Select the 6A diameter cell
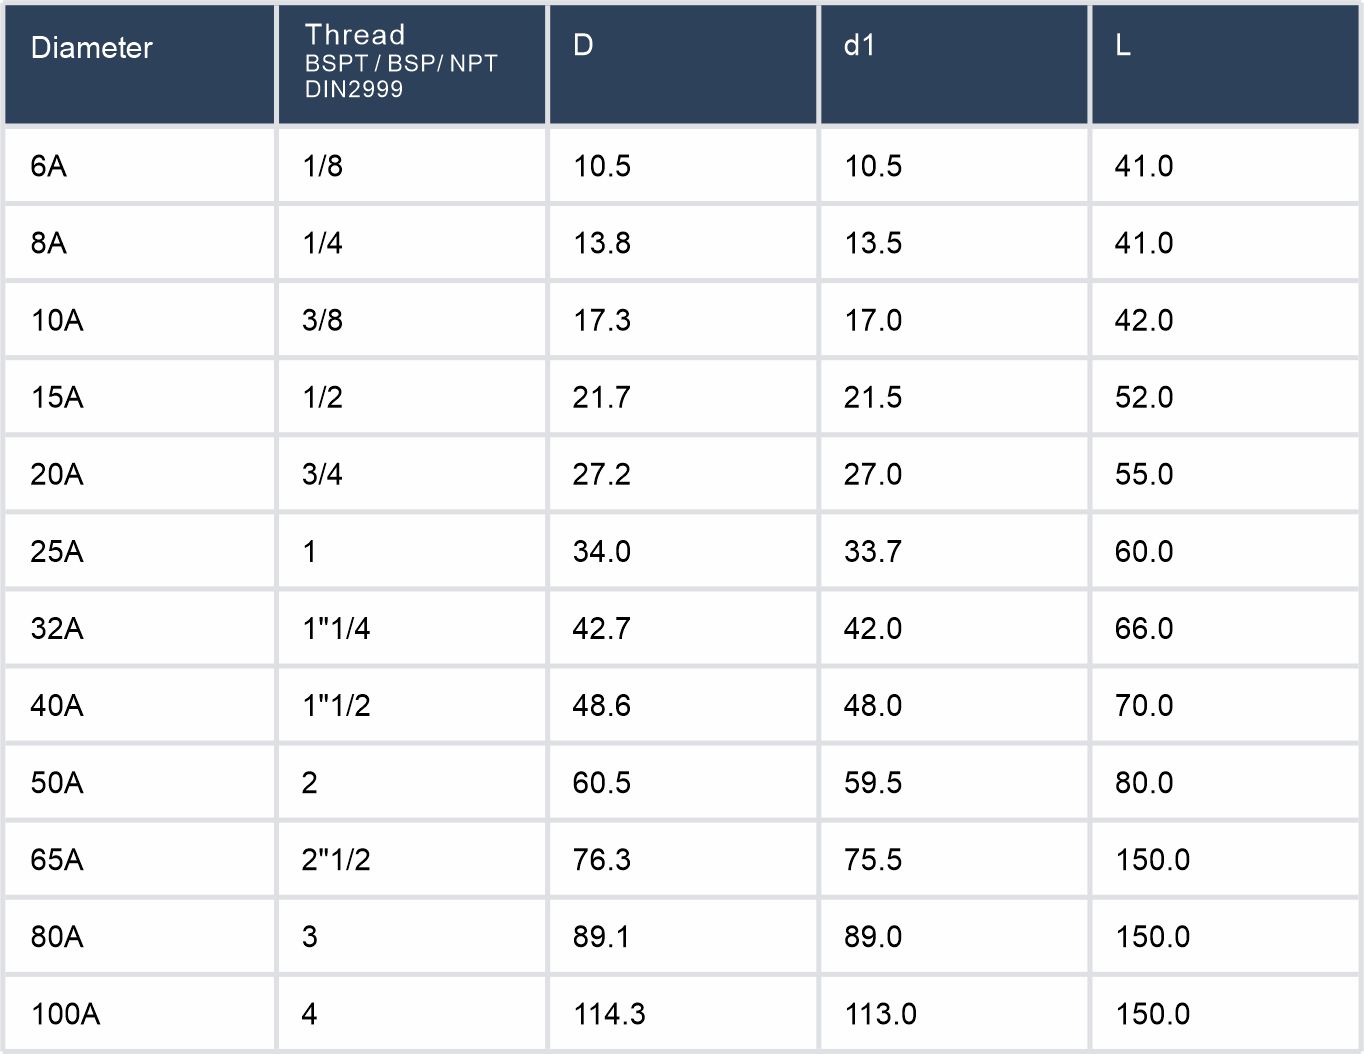Screen dimensions: 1364x1054 48,166
